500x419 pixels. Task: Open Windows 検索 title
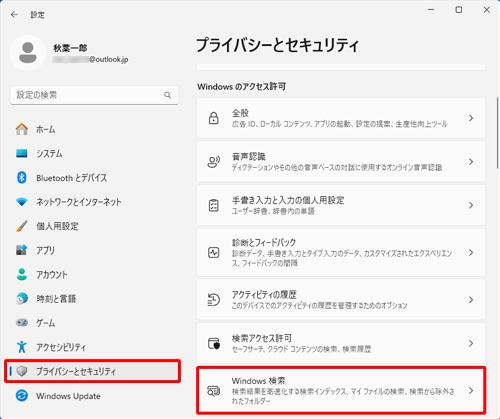pyautogui.click(x=258, y=381)
